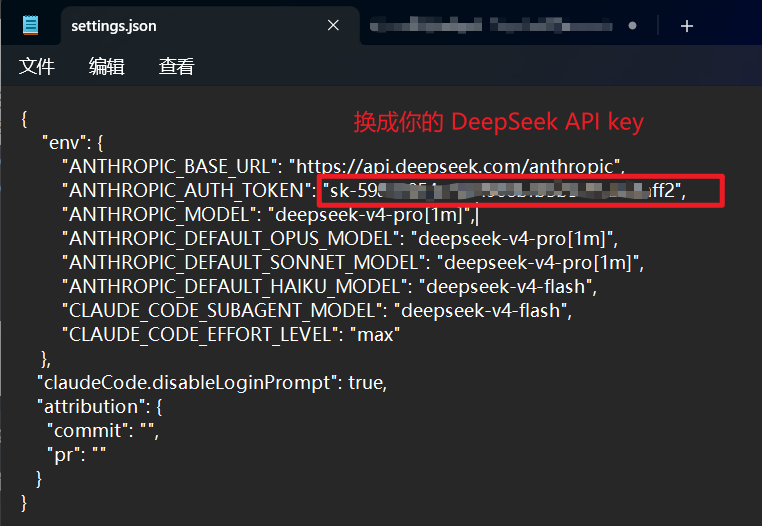Viewport: 762px width, 526px height.
Task: Click the "env": { line
Action: [72, 143]
